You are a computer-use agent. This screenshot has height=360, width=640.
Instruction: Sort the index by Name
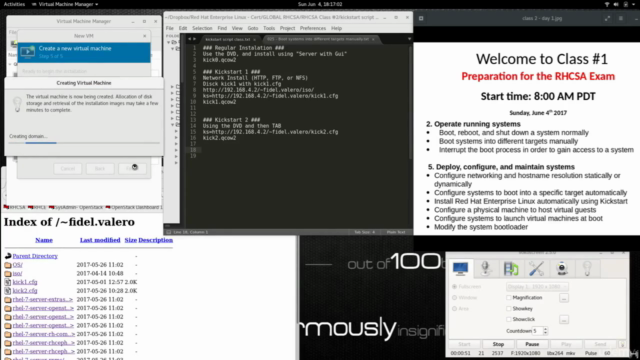pos(44,240)
